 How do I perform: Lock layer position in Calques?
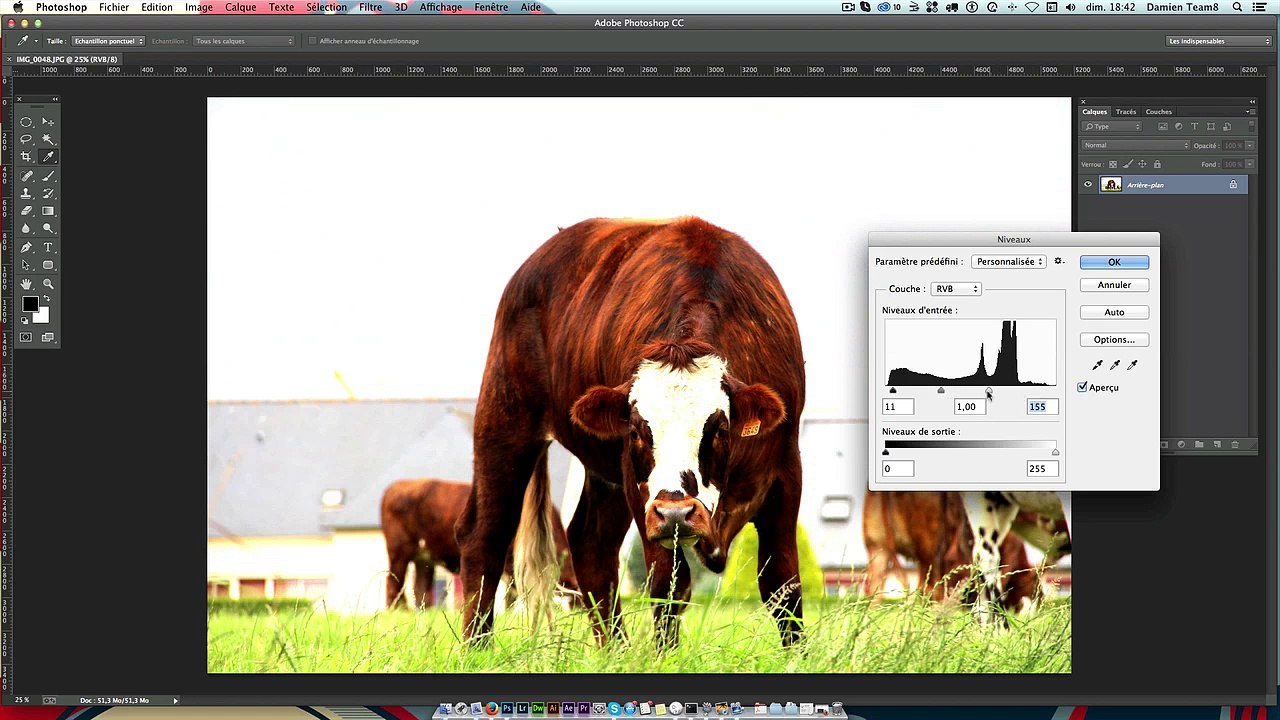[x=1142, y=164]
